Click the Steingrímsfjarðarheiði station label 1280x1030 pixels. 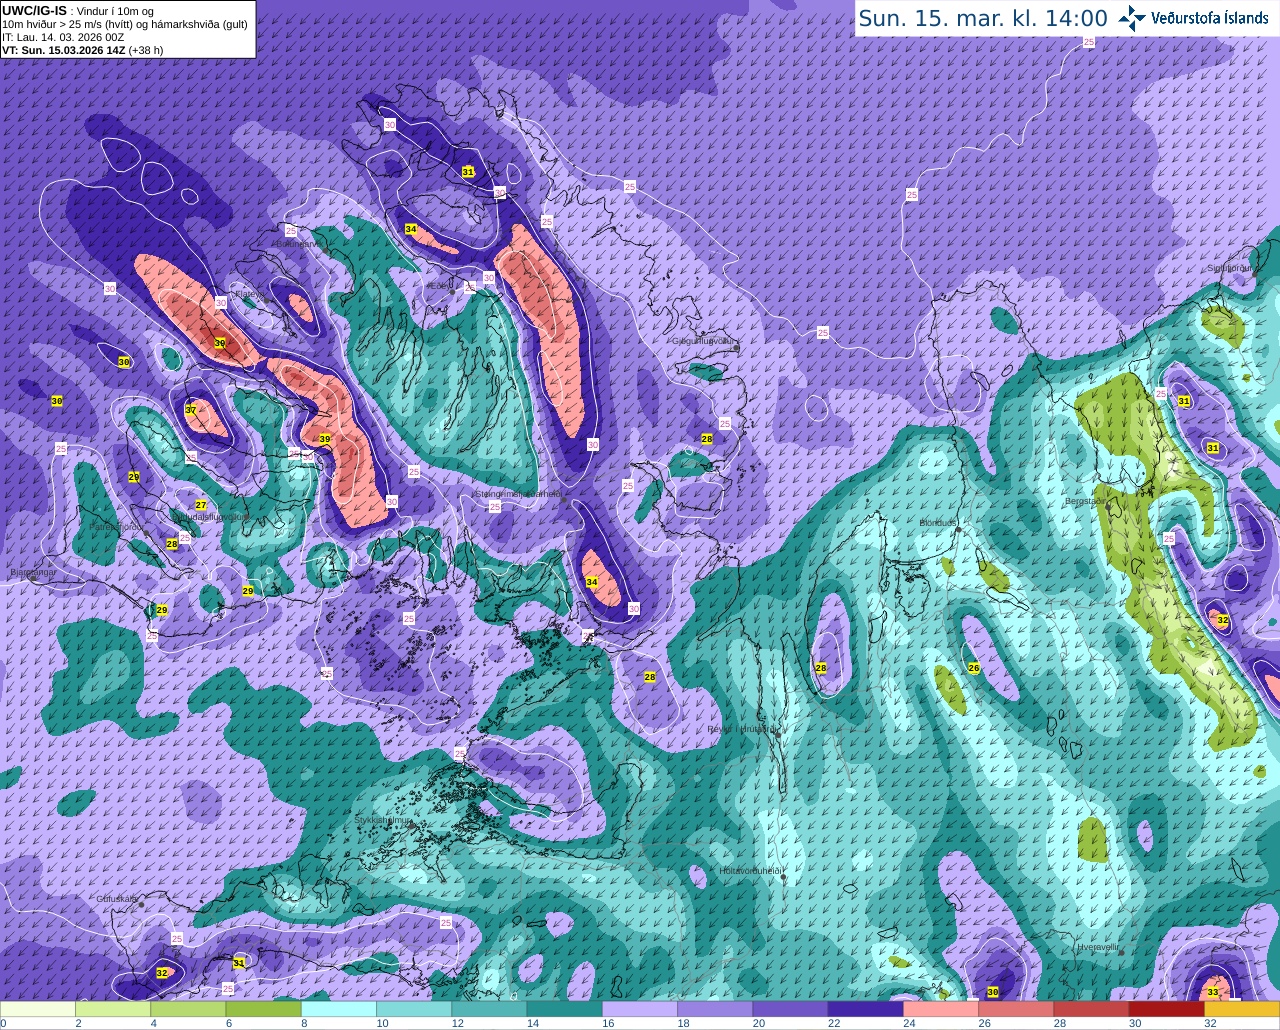(x=518, y=494)
